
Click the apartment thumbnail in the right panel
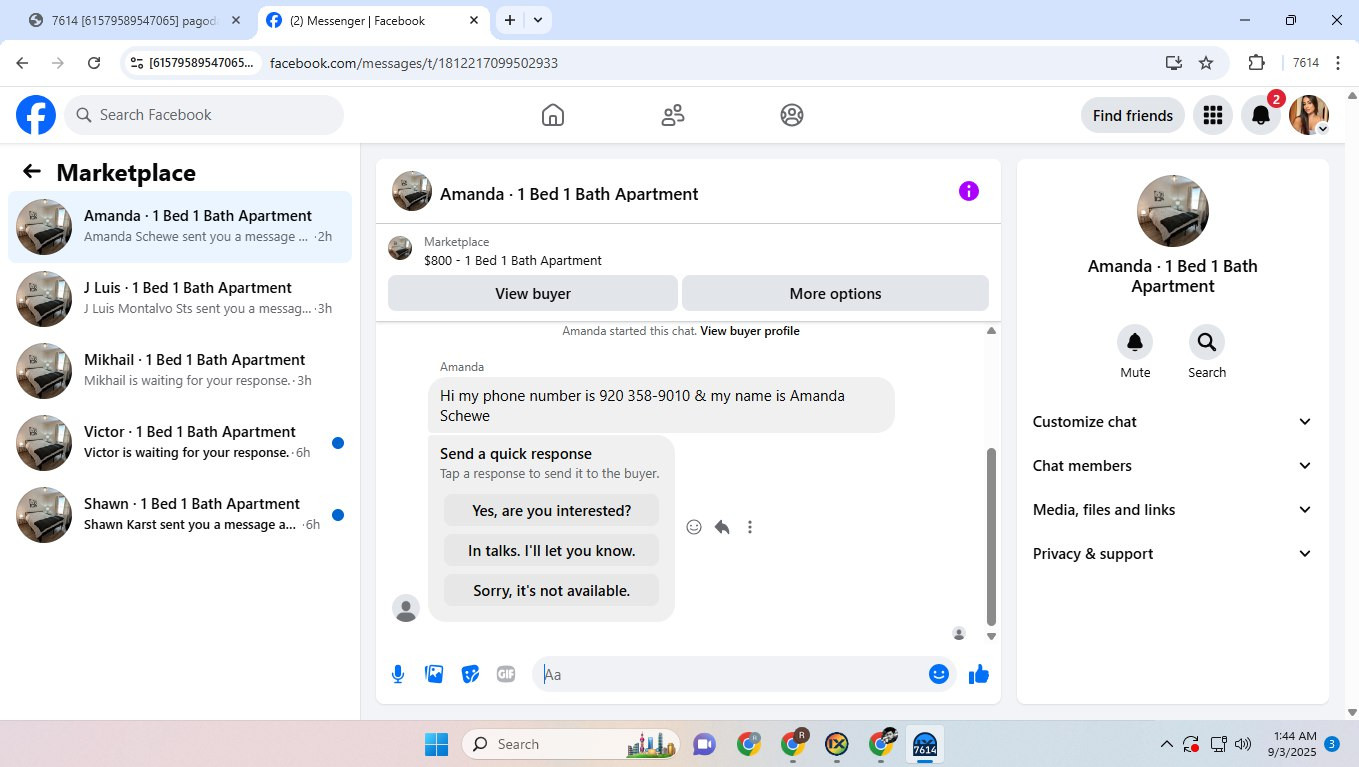coord(1173,211)
